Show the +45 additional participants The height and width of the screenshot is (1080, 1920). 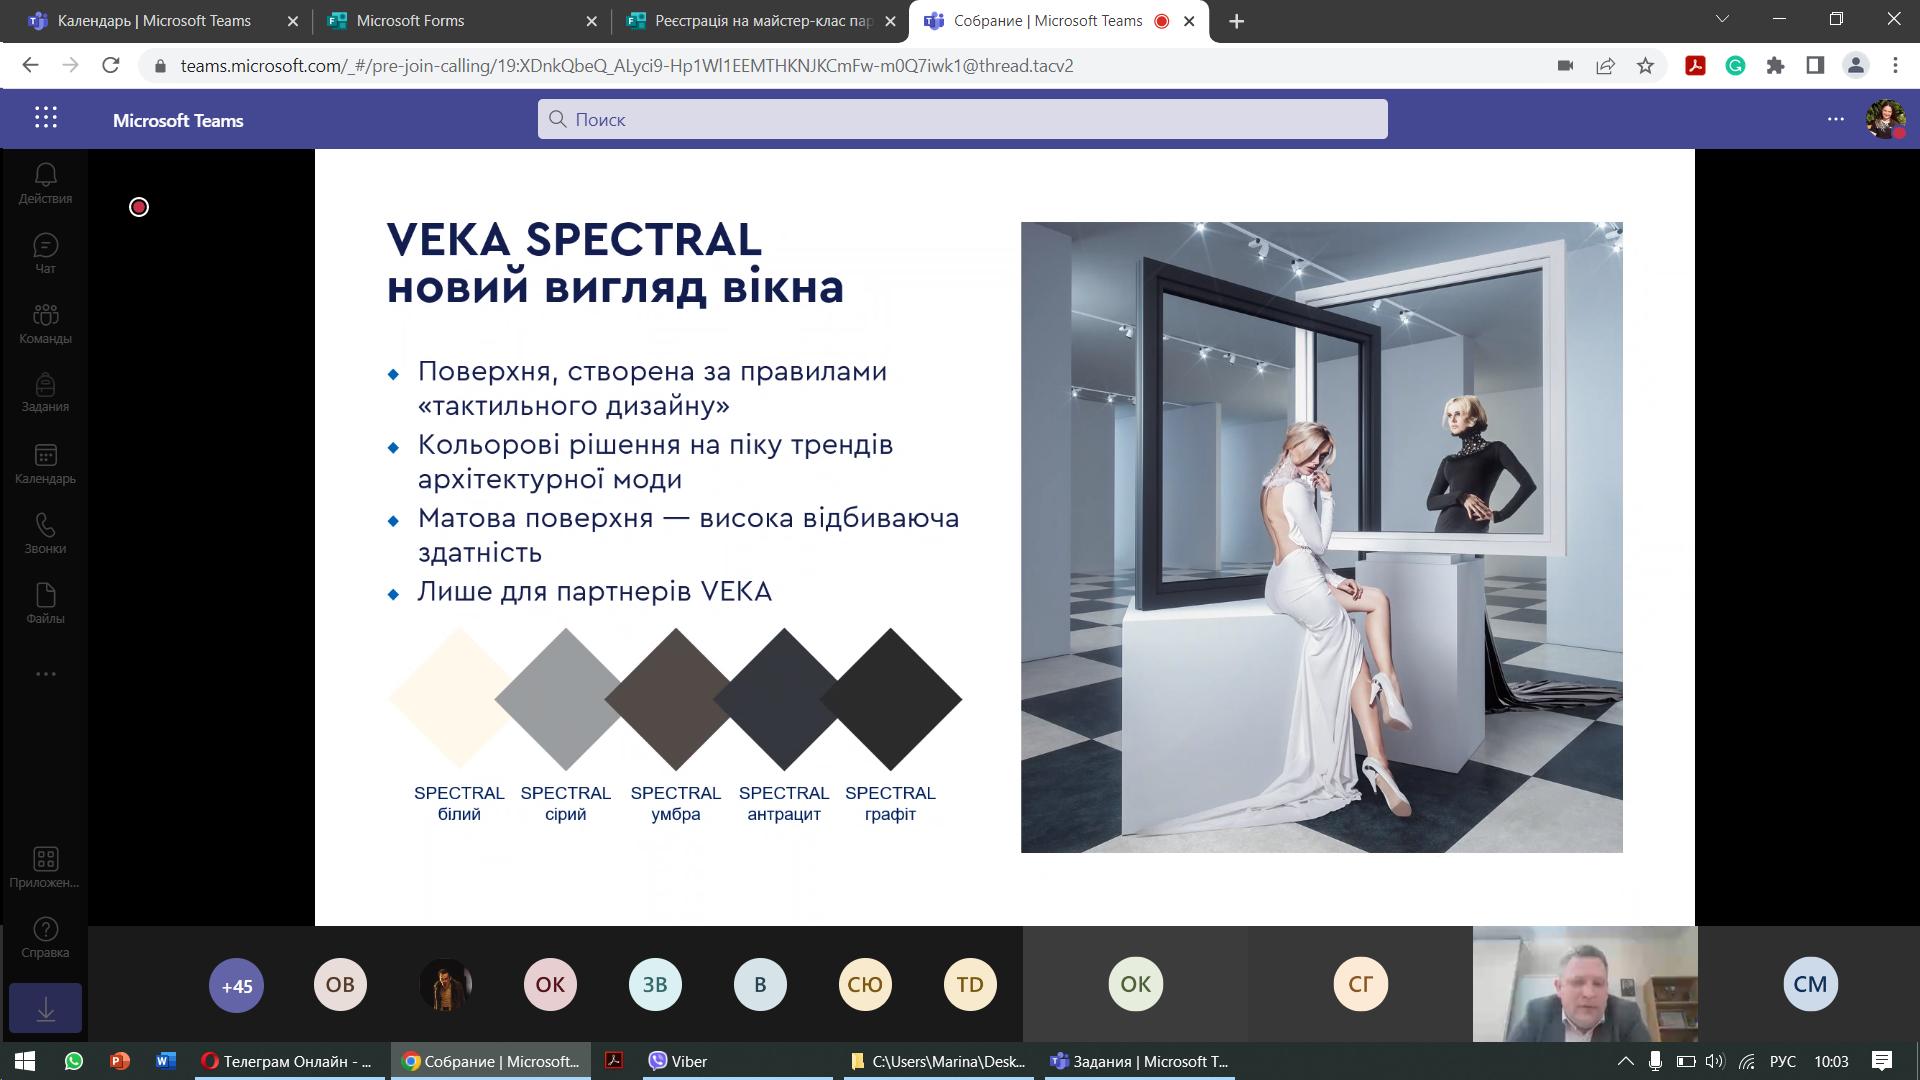click(236, 986)
